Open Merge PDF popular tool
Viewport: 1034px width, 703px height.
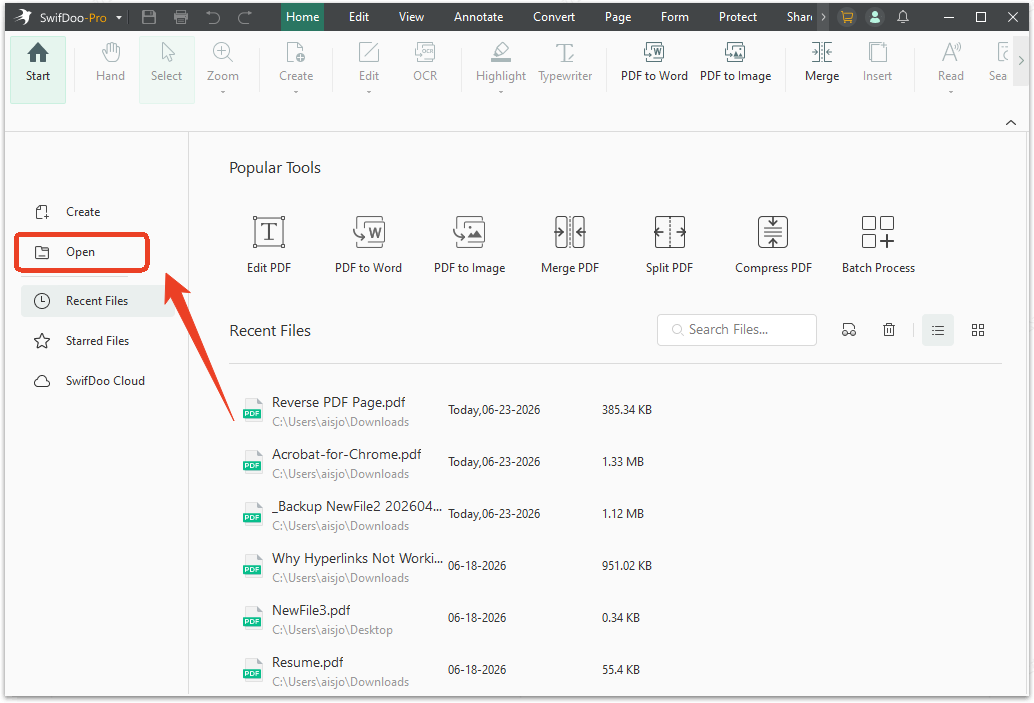(570, 244)
